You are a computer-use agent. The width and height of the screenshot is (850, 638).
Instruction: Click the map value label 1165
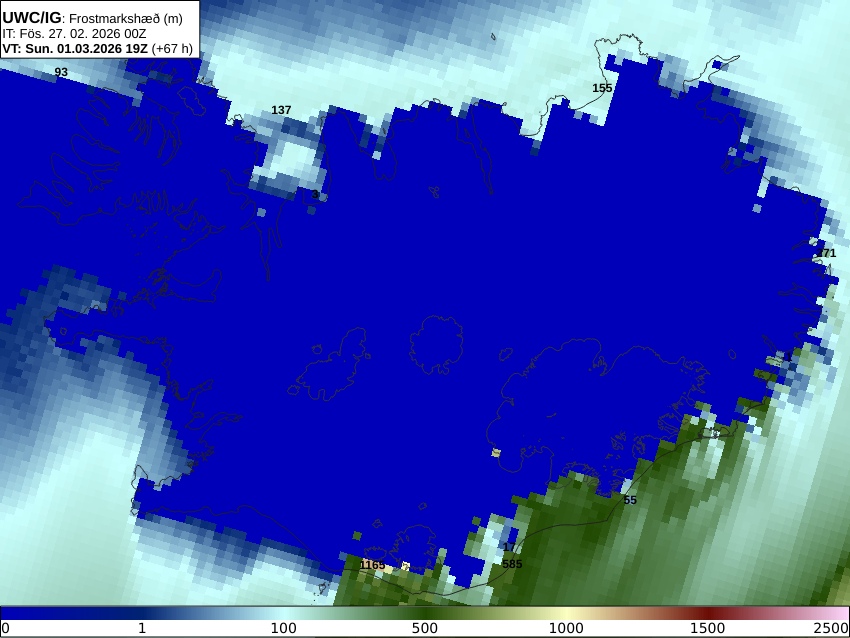[x=373, y=565]
